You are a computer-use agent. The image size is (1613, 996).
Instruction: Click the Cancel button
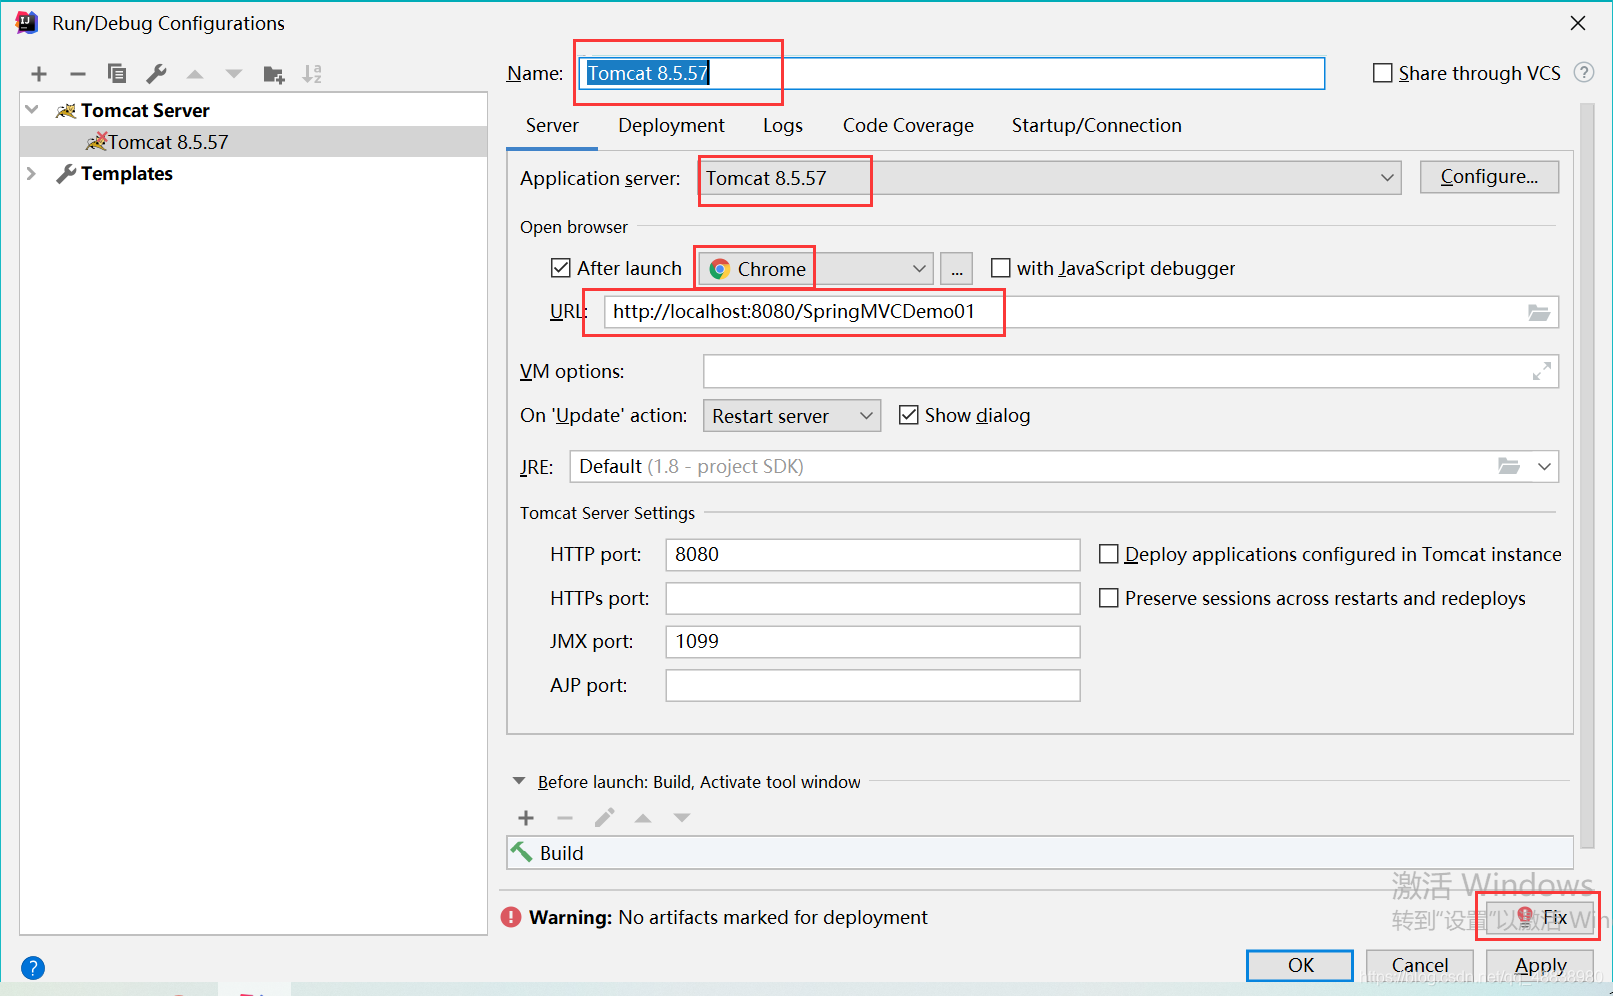pyautogui.click(x=1420, y=965)
